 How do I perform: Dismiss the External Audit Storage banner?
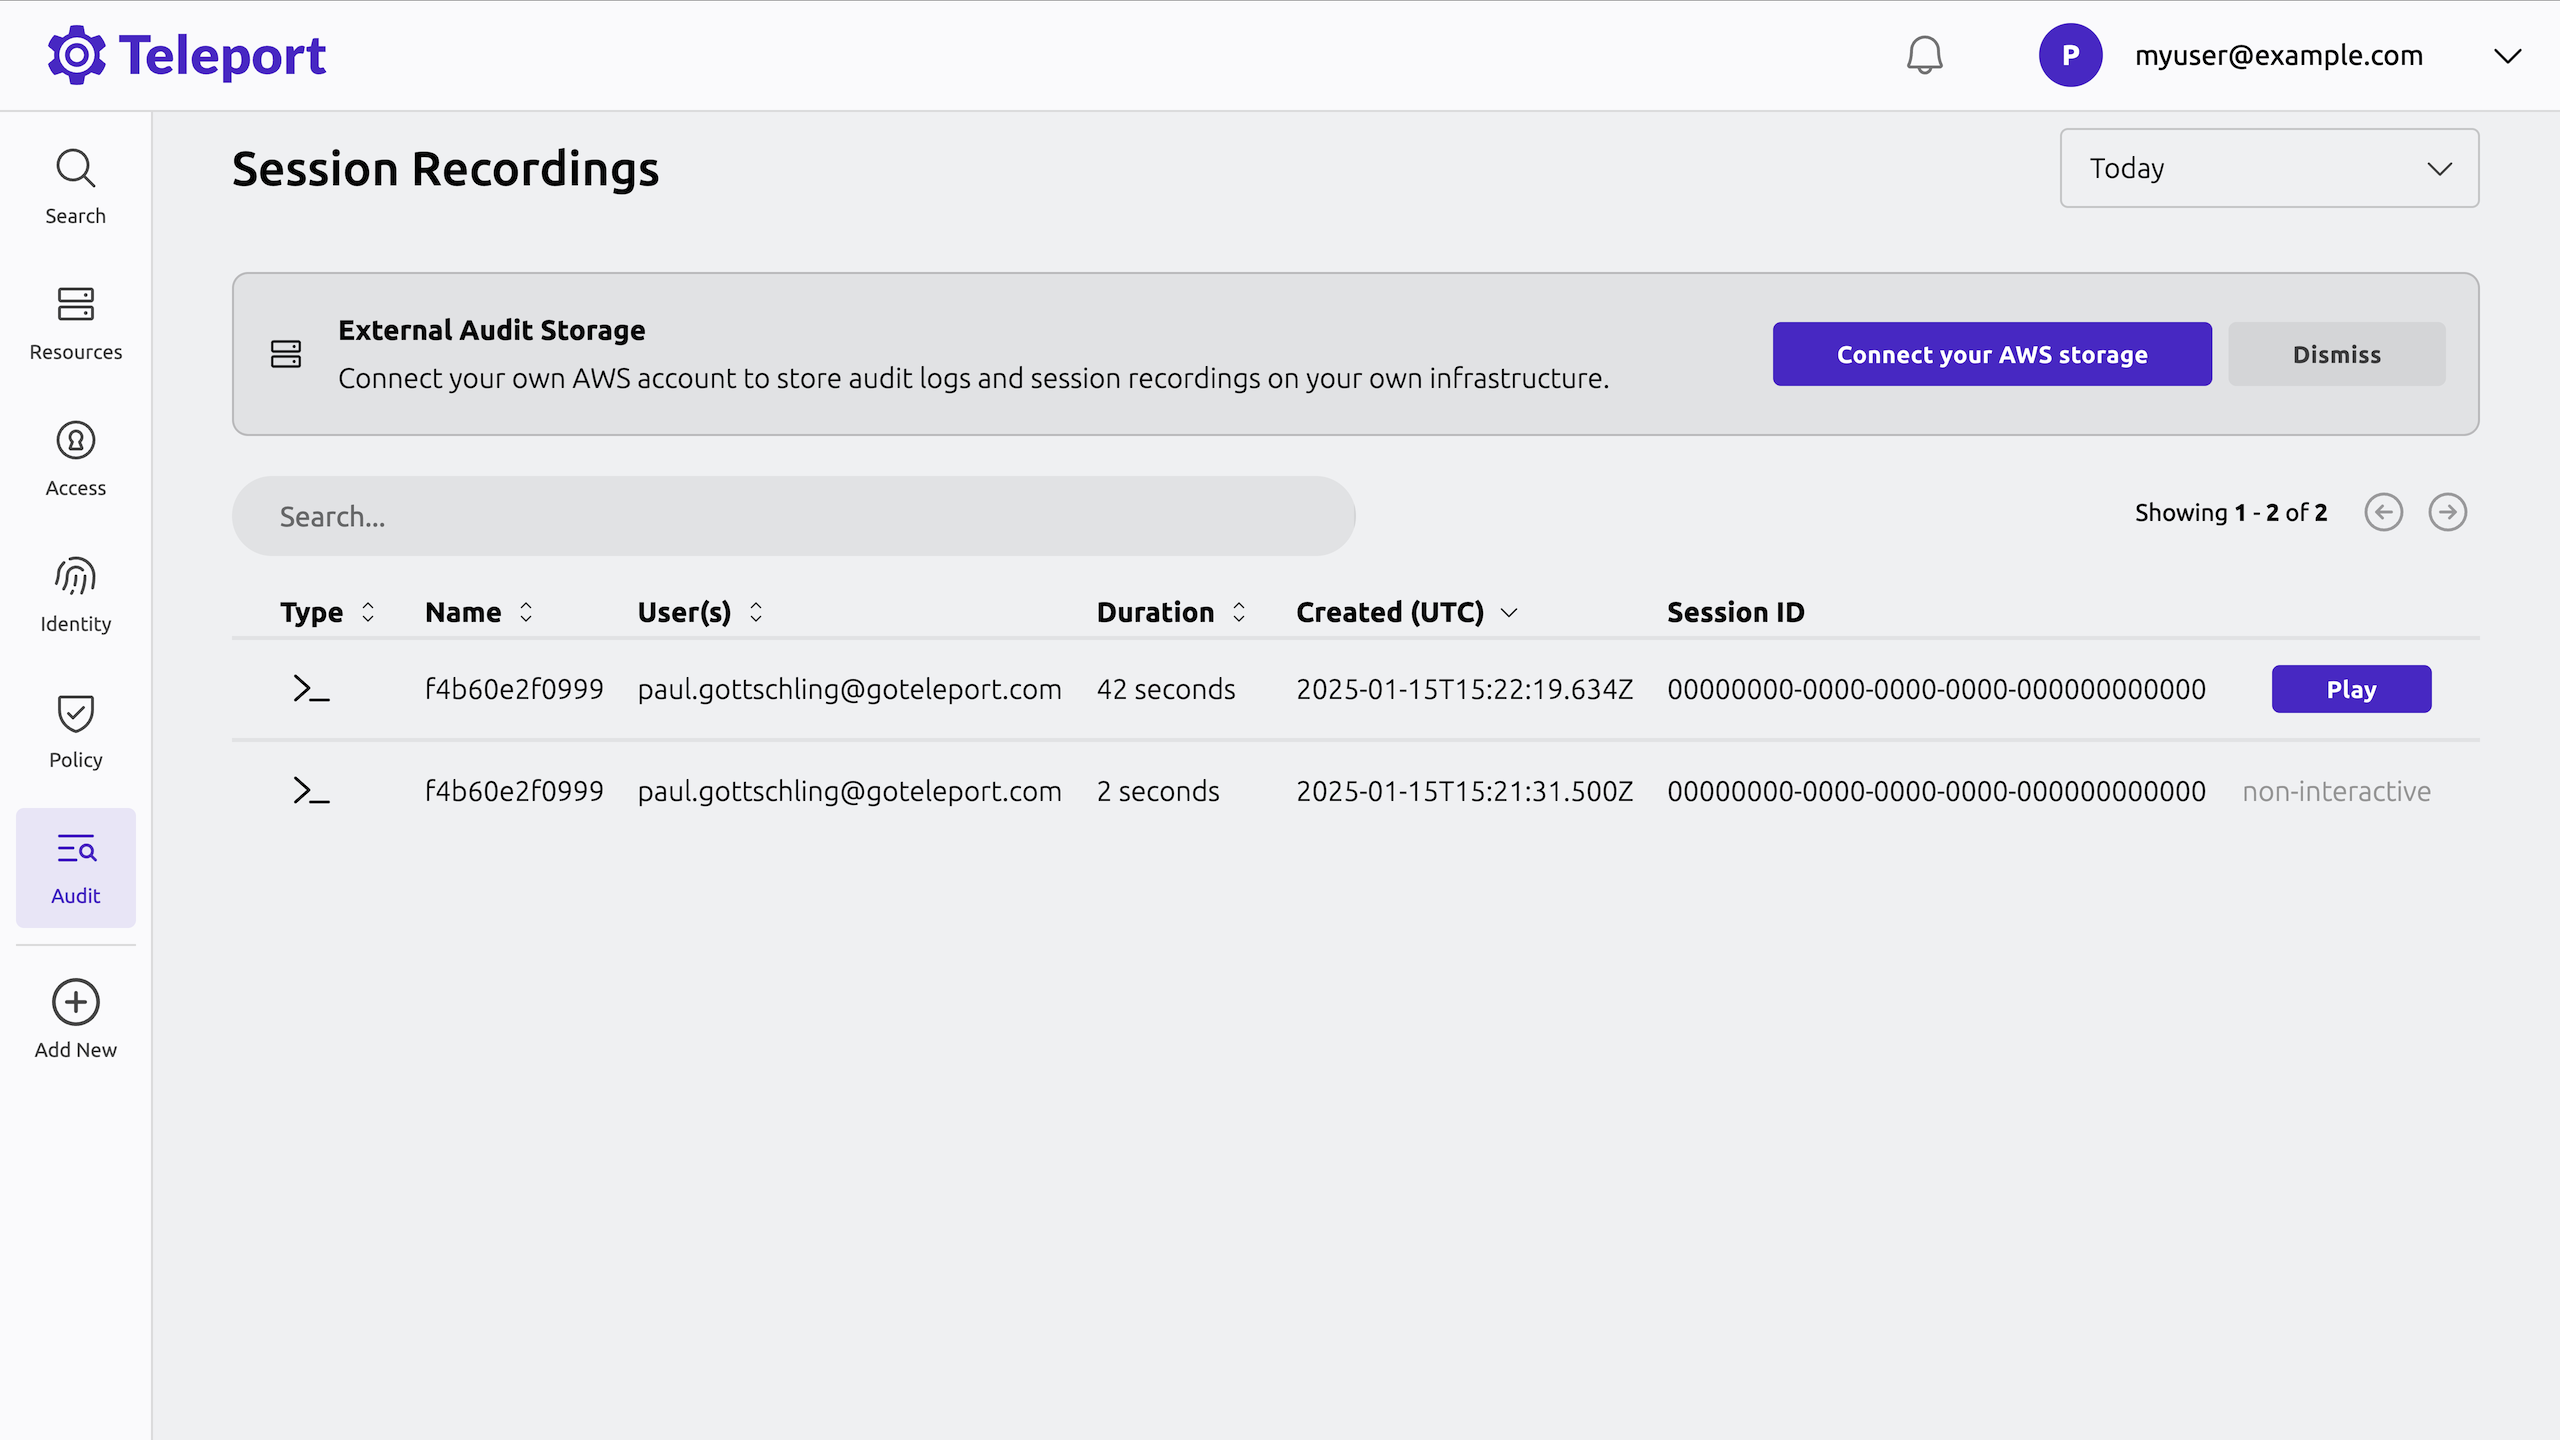click(2336, 354)
